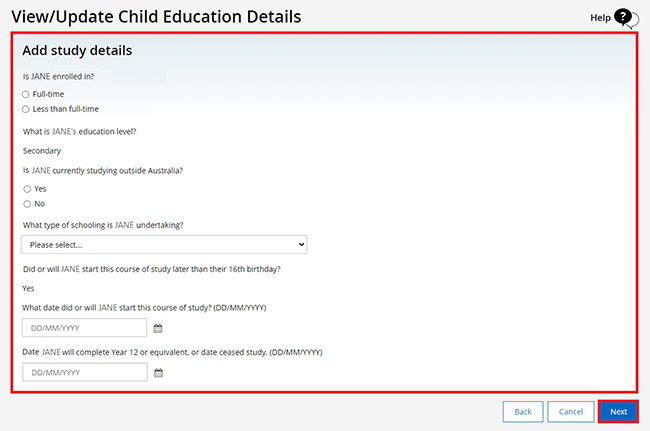Cancel the study details form
The width and height of the screenshot is (650, 431).
[x=570, y=412]
